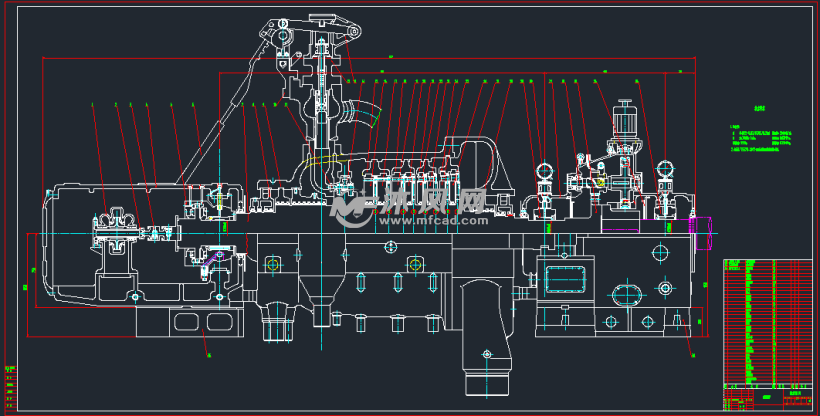
Task: Select the impeller assembly at far left
Action: pos(114,220)
